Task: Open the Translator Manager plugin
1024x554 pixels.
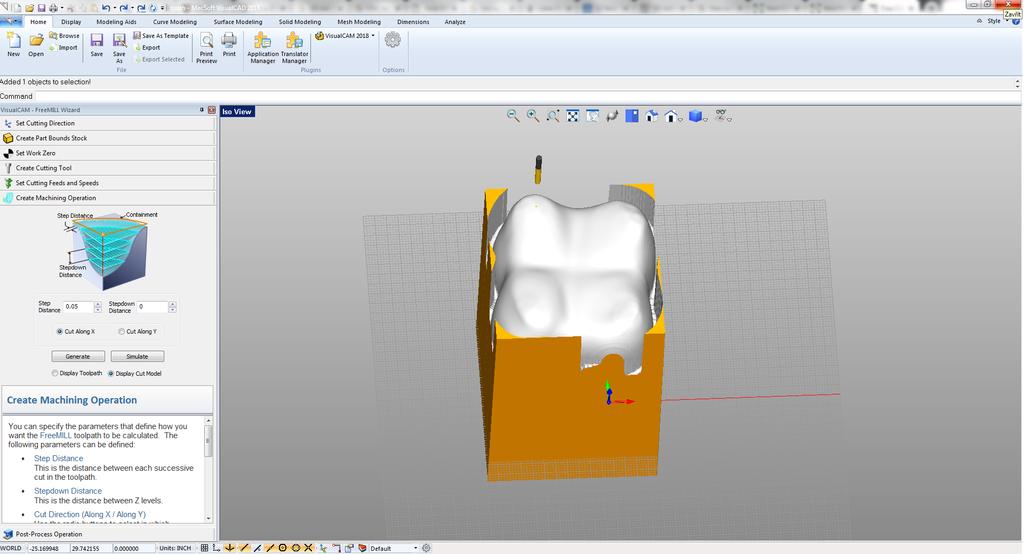Action: [x=295, y=48]
